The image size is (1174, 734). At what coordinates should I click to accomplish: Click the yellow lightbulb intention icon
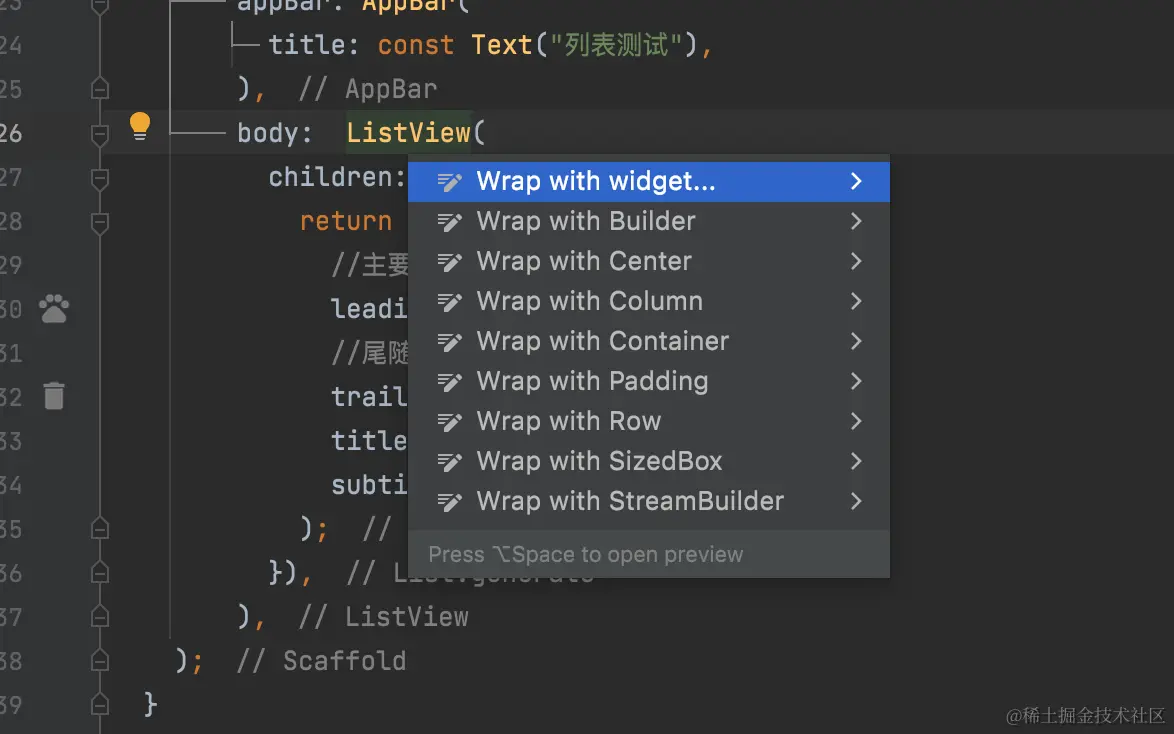140,126
